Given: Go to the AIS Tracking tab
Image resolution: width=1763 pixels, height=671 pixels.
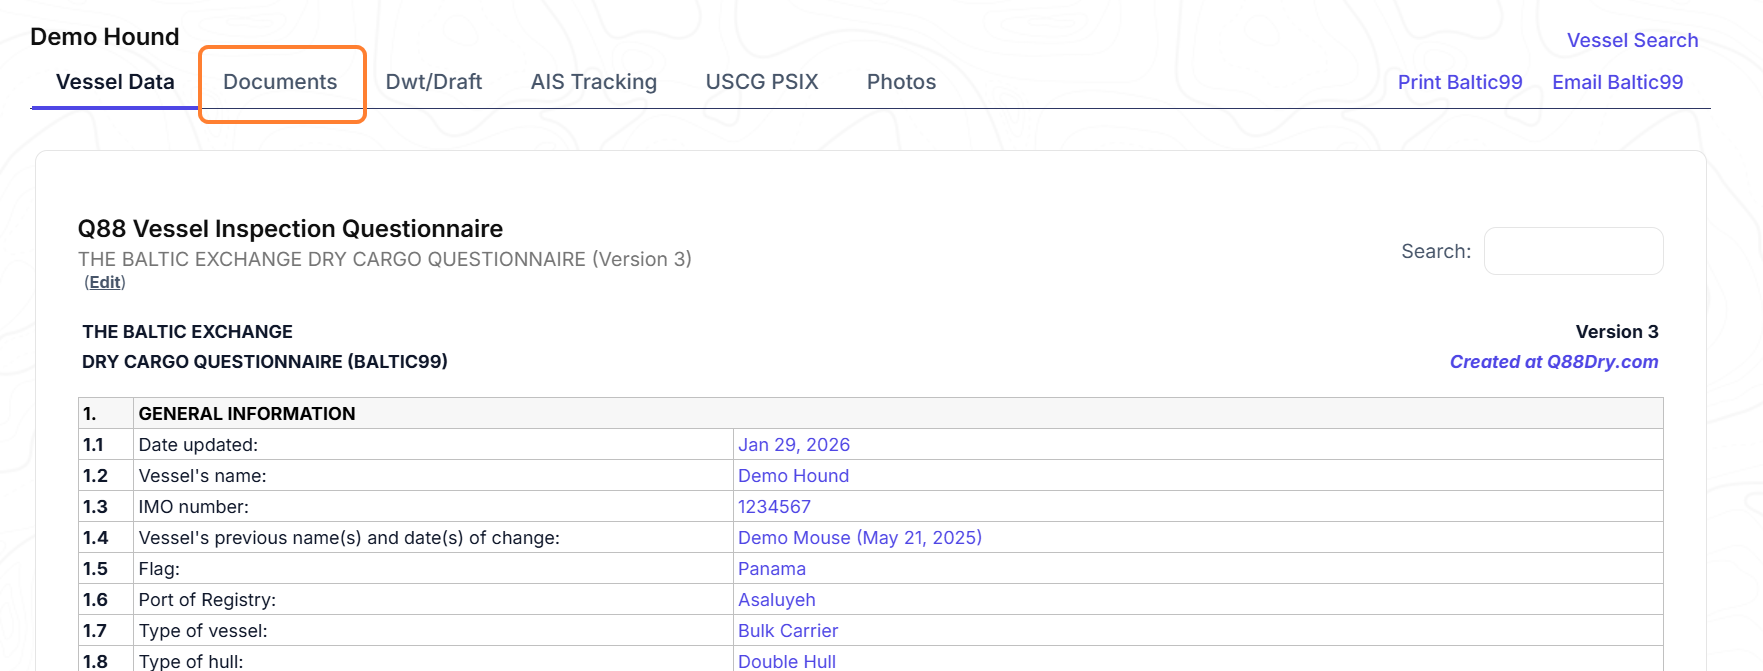Looking at the screenshot, I should [x=594, y=82].
